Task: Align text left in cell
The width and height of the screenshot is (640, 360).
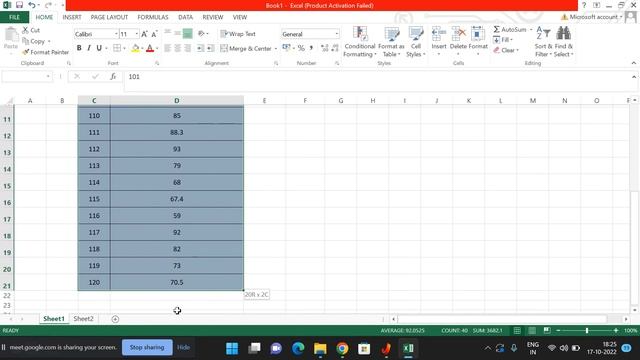Action: (x=167, y=49)
